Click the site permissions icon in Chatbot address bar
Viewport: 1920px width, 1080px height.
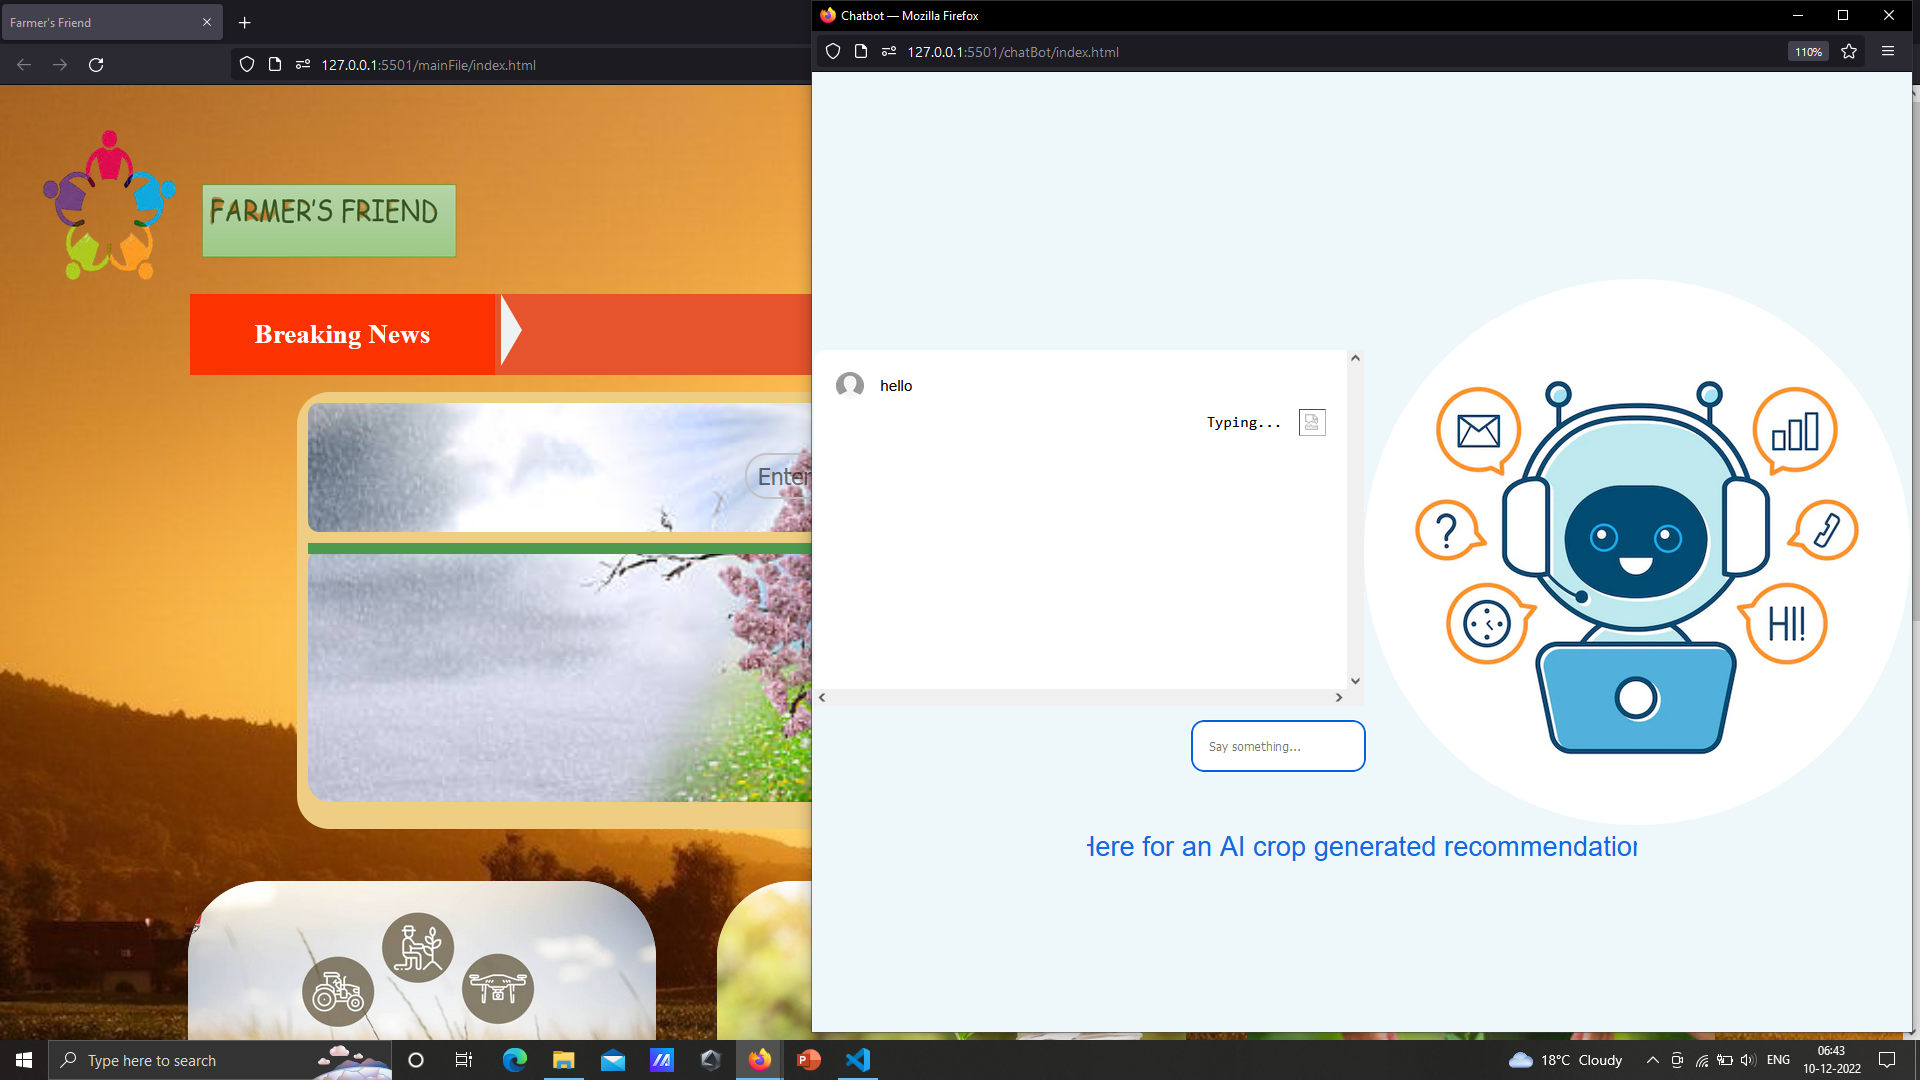(x=889, y=51)
